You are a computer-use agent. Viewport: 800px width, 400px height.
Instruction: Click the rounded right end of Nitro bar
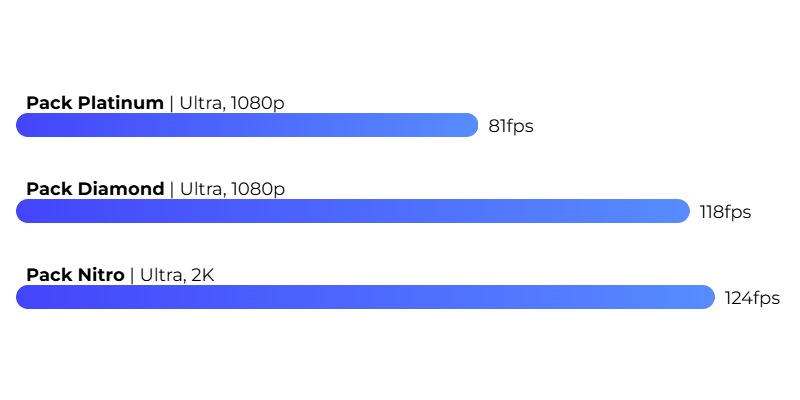tap(706, 297)
